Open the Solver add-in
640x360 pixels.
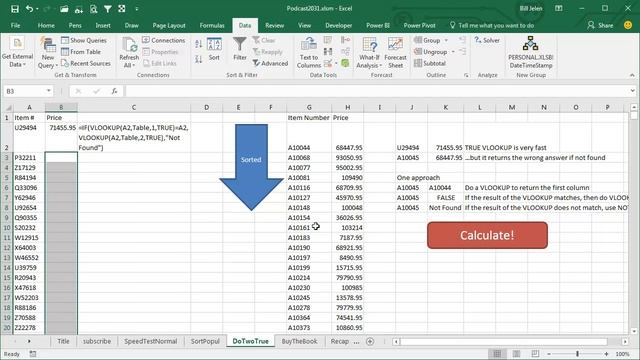tap(487, 40)
